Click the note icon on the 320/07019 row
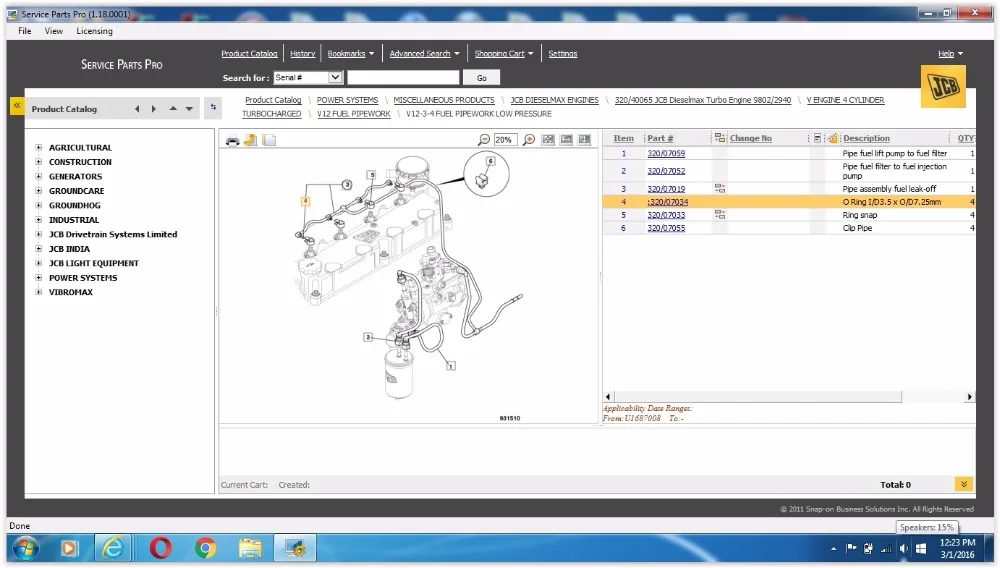Image resolution: width=1000 pixels, height=568 pixels. (719, 188)
